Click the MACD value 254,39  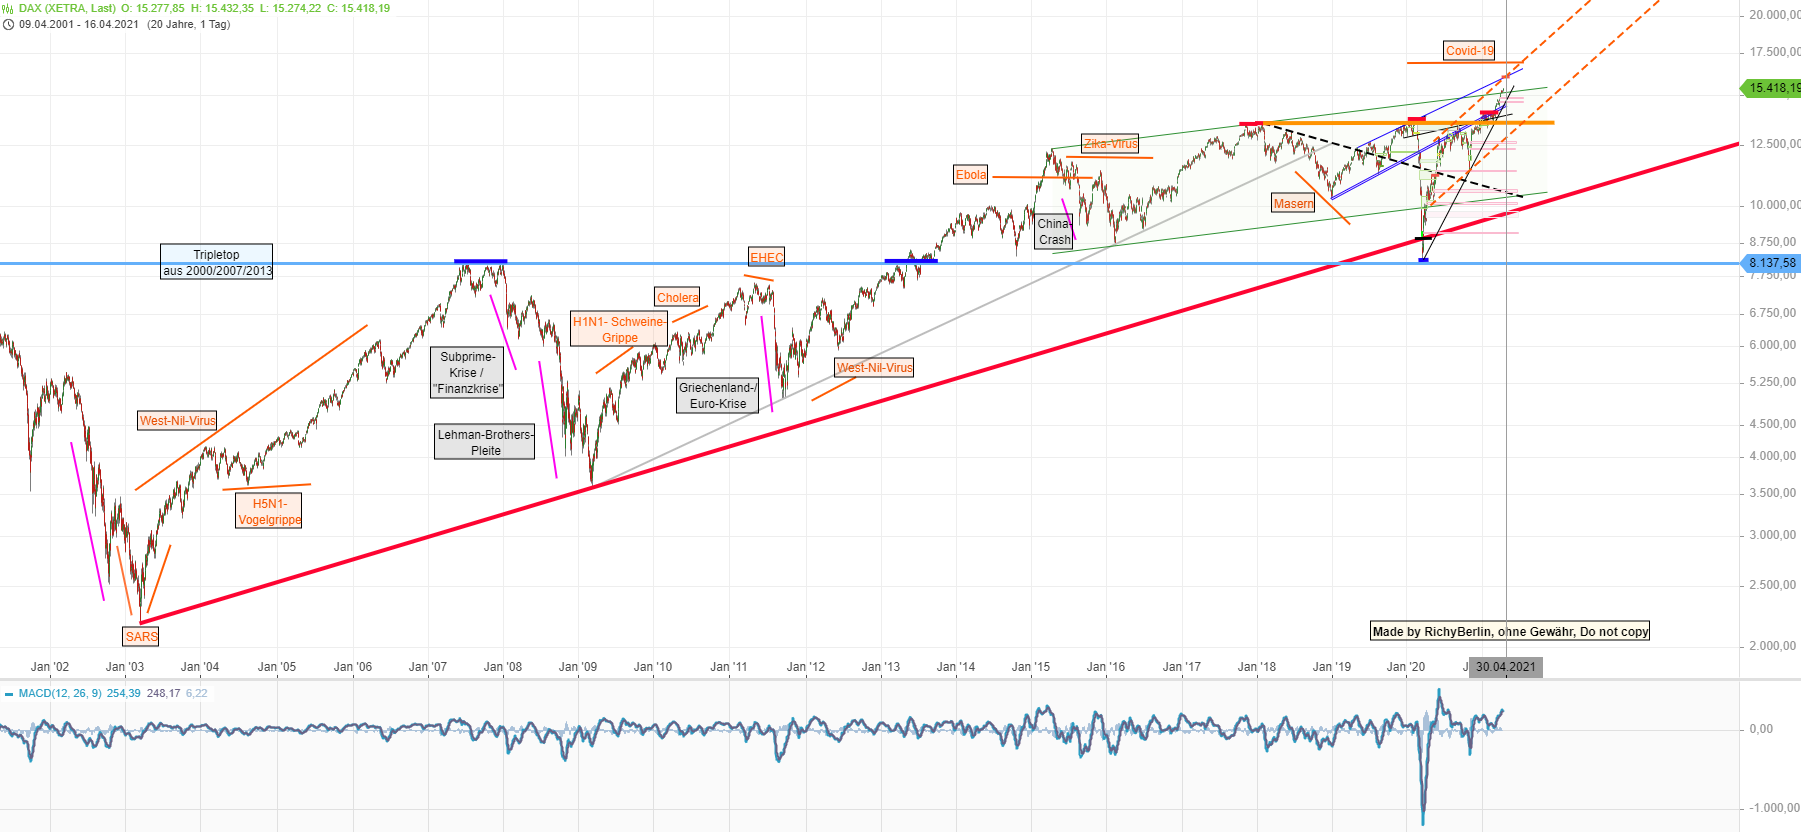(x=124, y=693)
